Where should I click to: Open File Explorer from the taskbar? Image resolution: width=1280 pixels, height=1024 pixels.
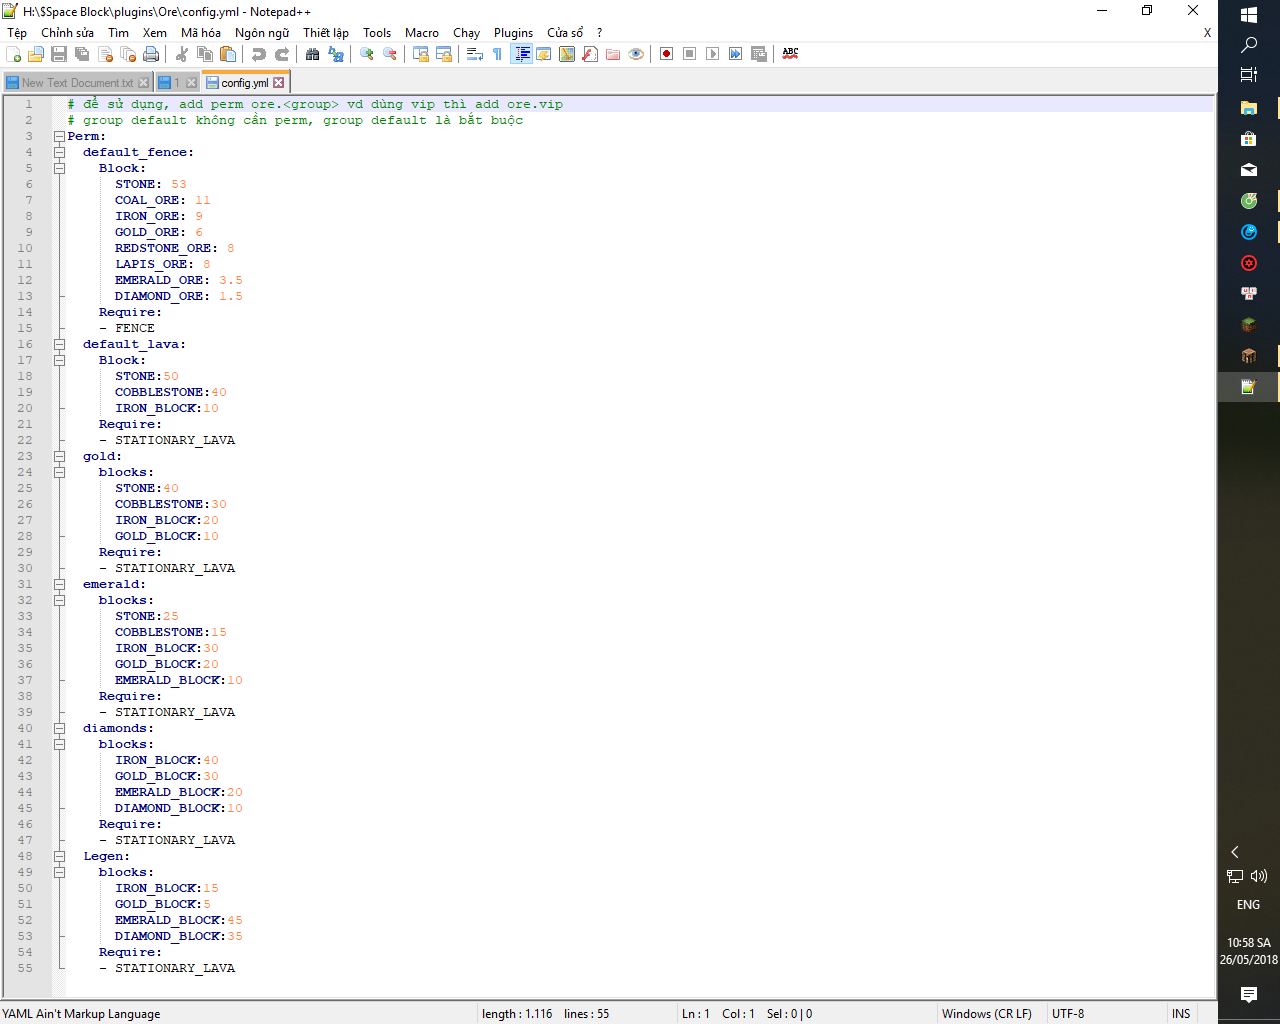click(1248, 108)
